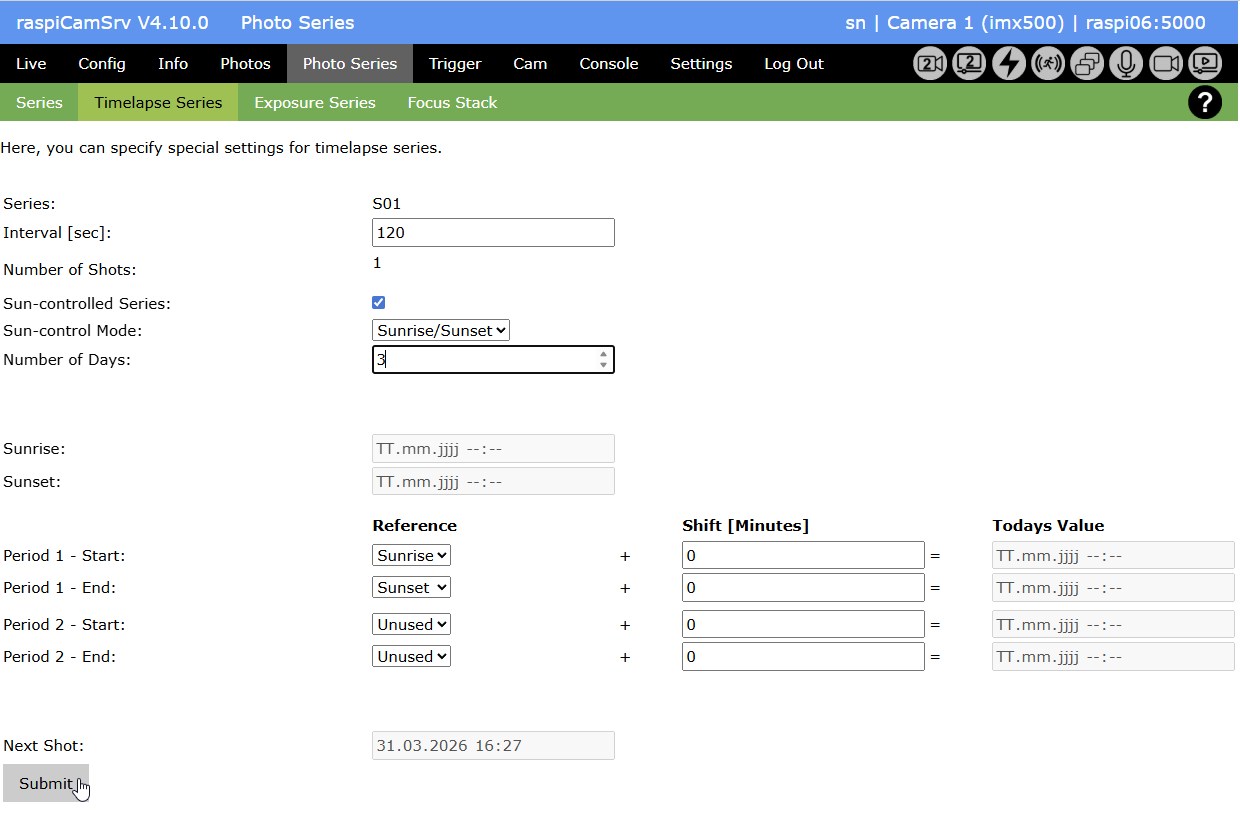Click the camera 2 video recording icon
Image resolution: width=1240 pixels, height=822 pixels.
tap(930, 64)
